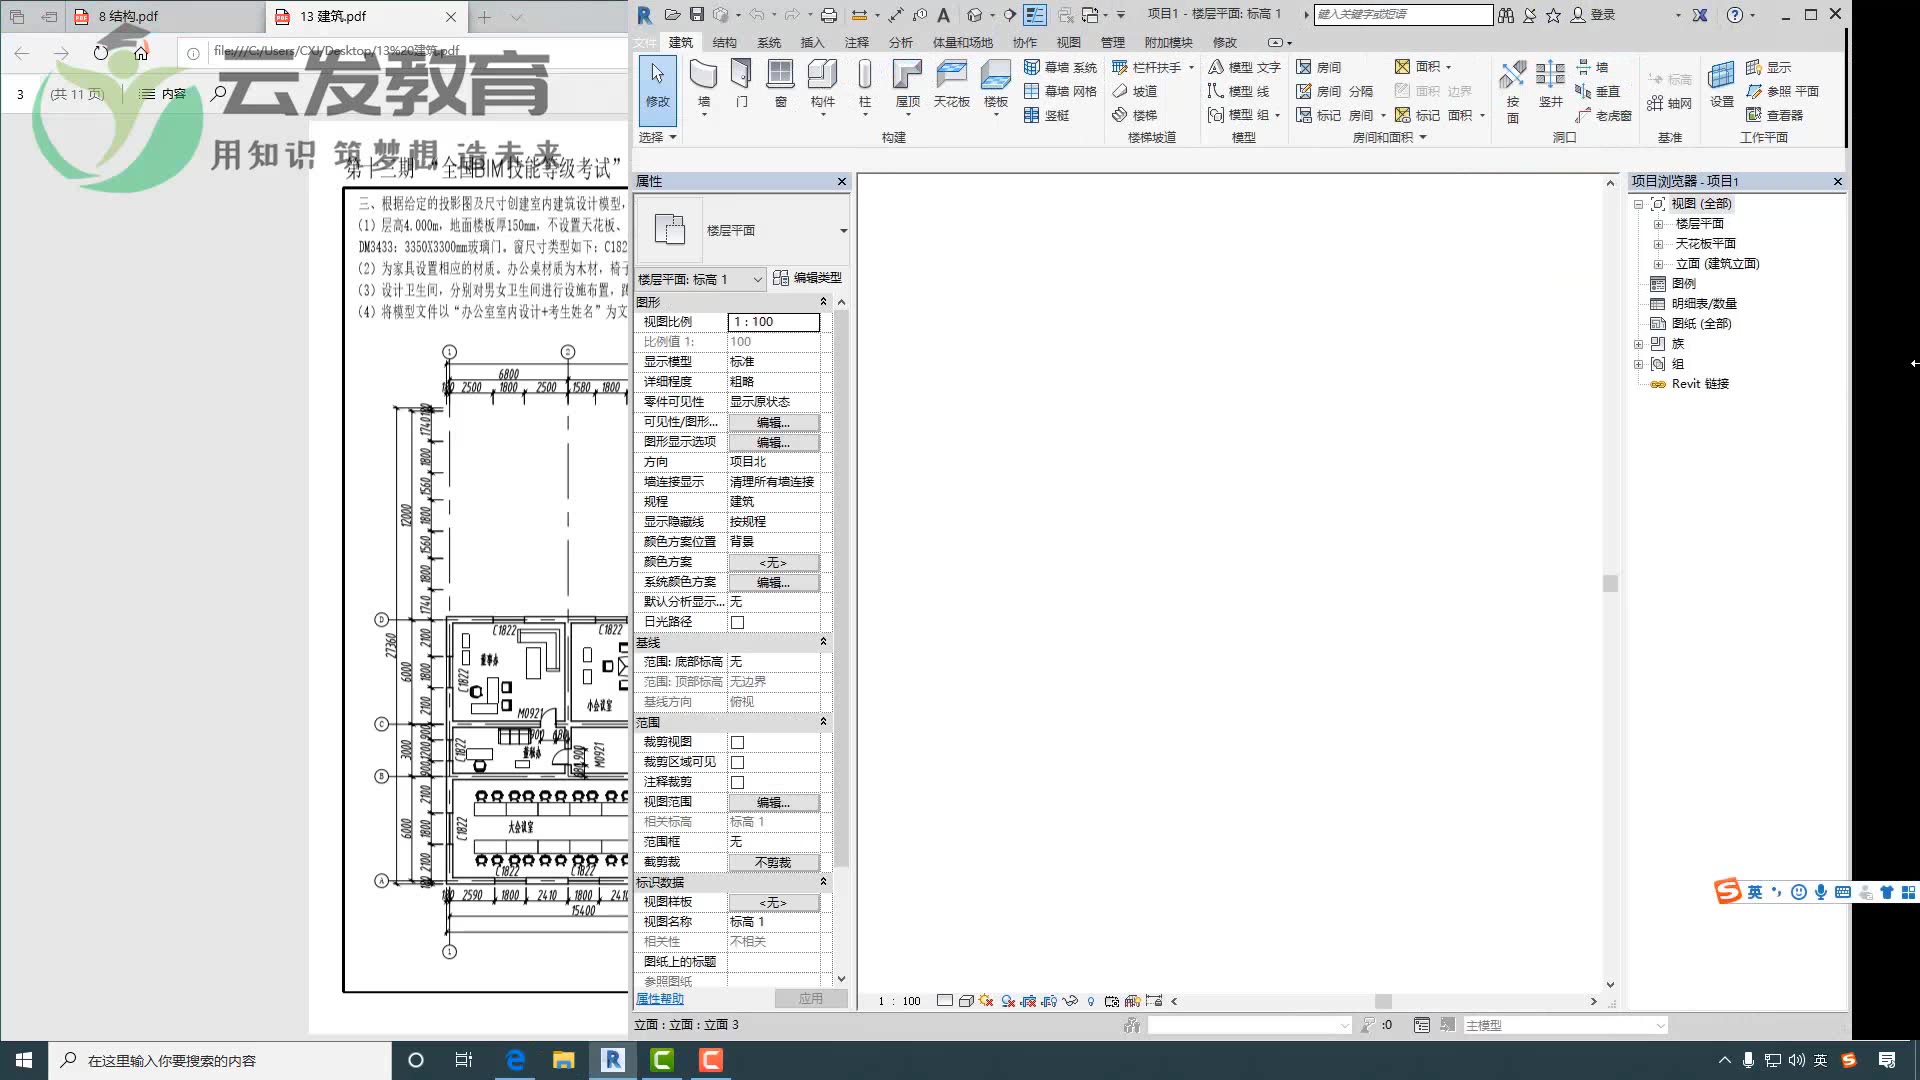This screenshot has width=1920, height=1080.
Task: Choose the Column (柱) tool
Action: coord(865,82)
